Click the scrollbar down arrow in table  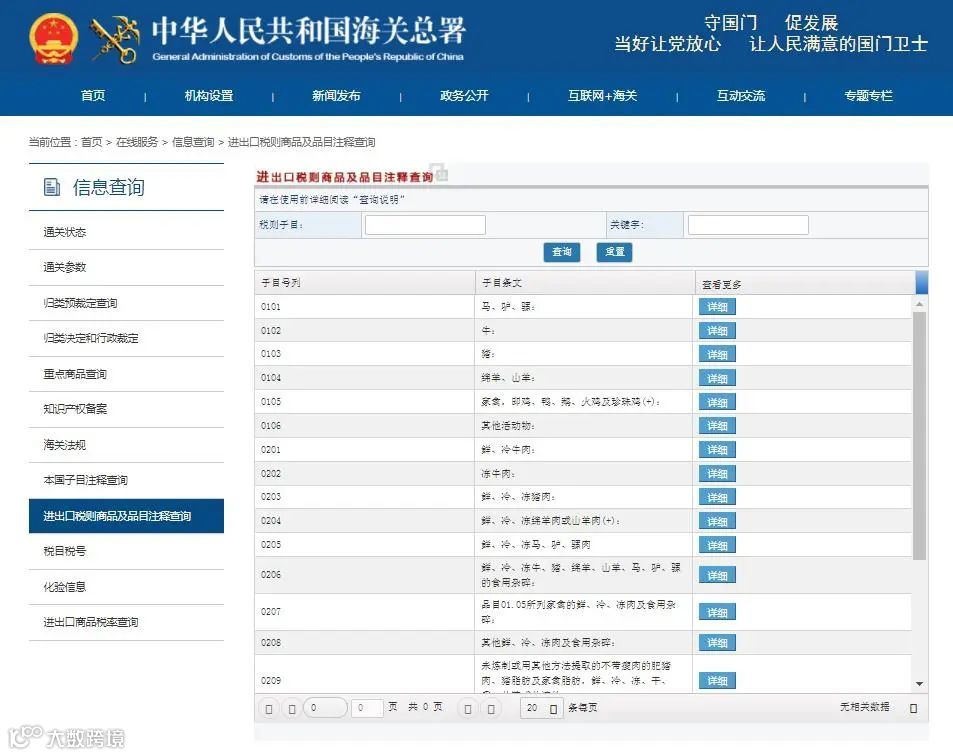point(919,684)
